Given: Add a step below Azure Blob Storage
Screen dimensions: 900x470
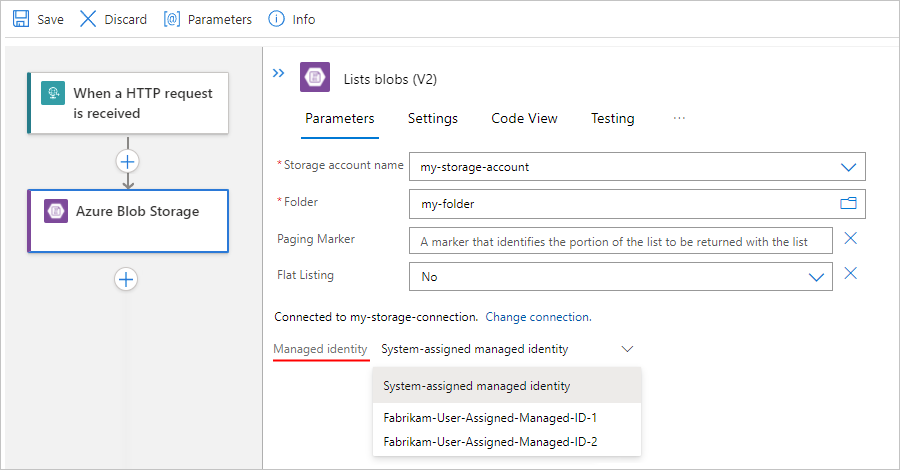Looking at the screenshot, I should click(x=126, y=279).
